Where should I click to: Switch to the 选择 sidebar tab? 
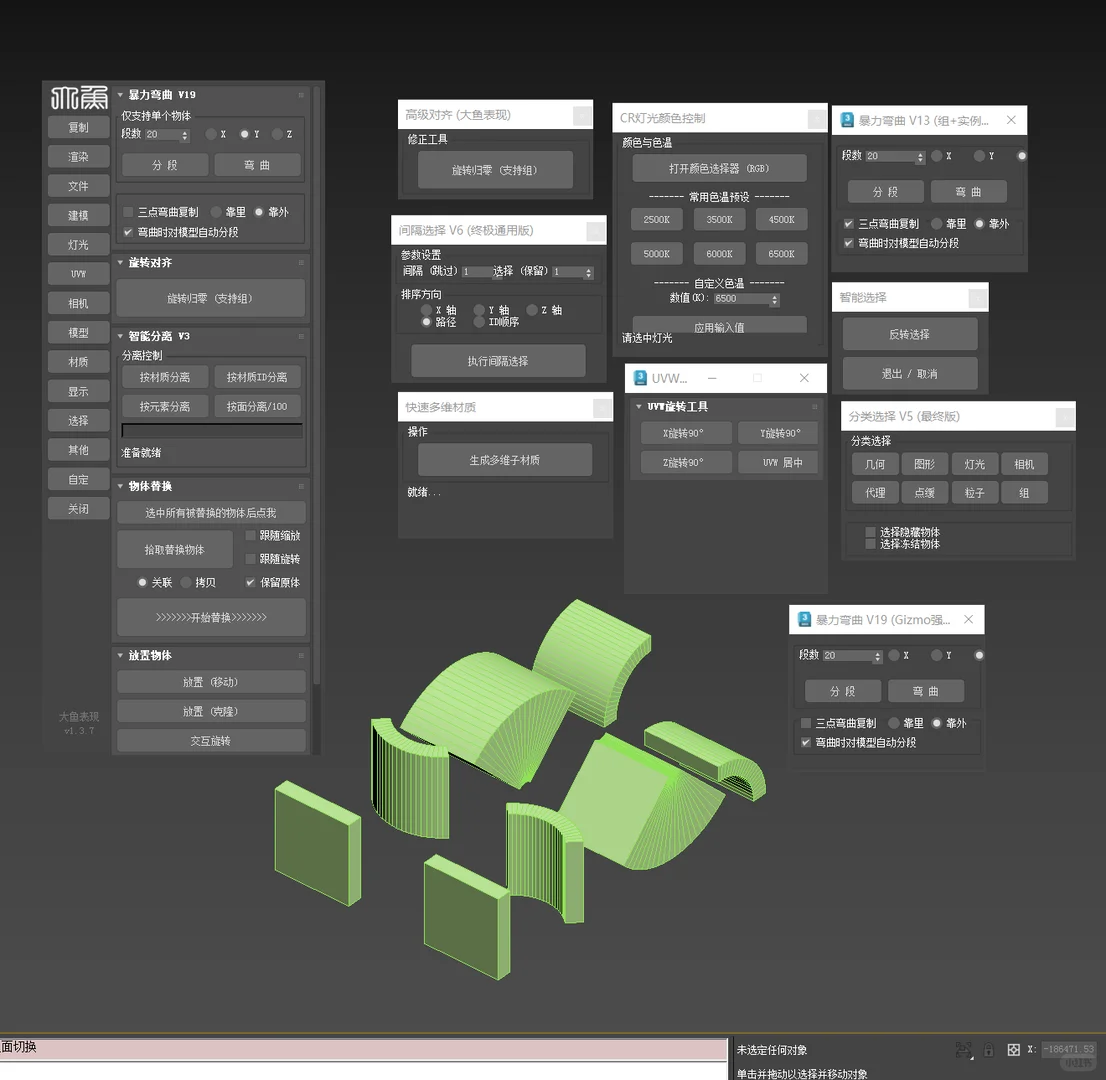click(x=78, y=420)
